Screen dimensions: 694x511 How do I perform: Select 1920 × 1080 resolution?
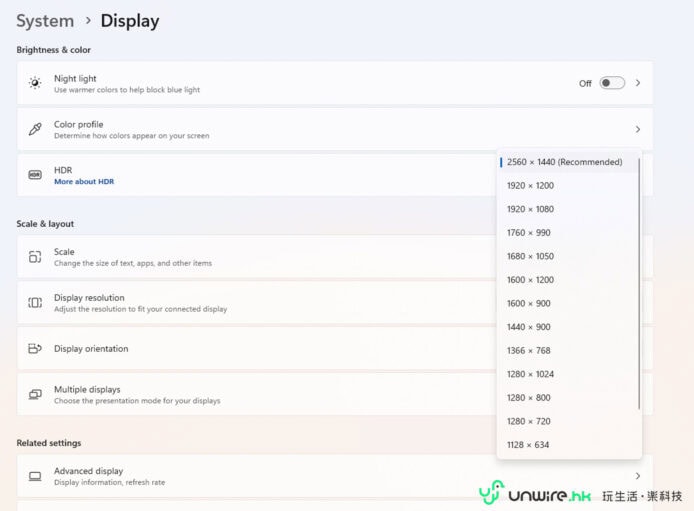click(530, 209)
